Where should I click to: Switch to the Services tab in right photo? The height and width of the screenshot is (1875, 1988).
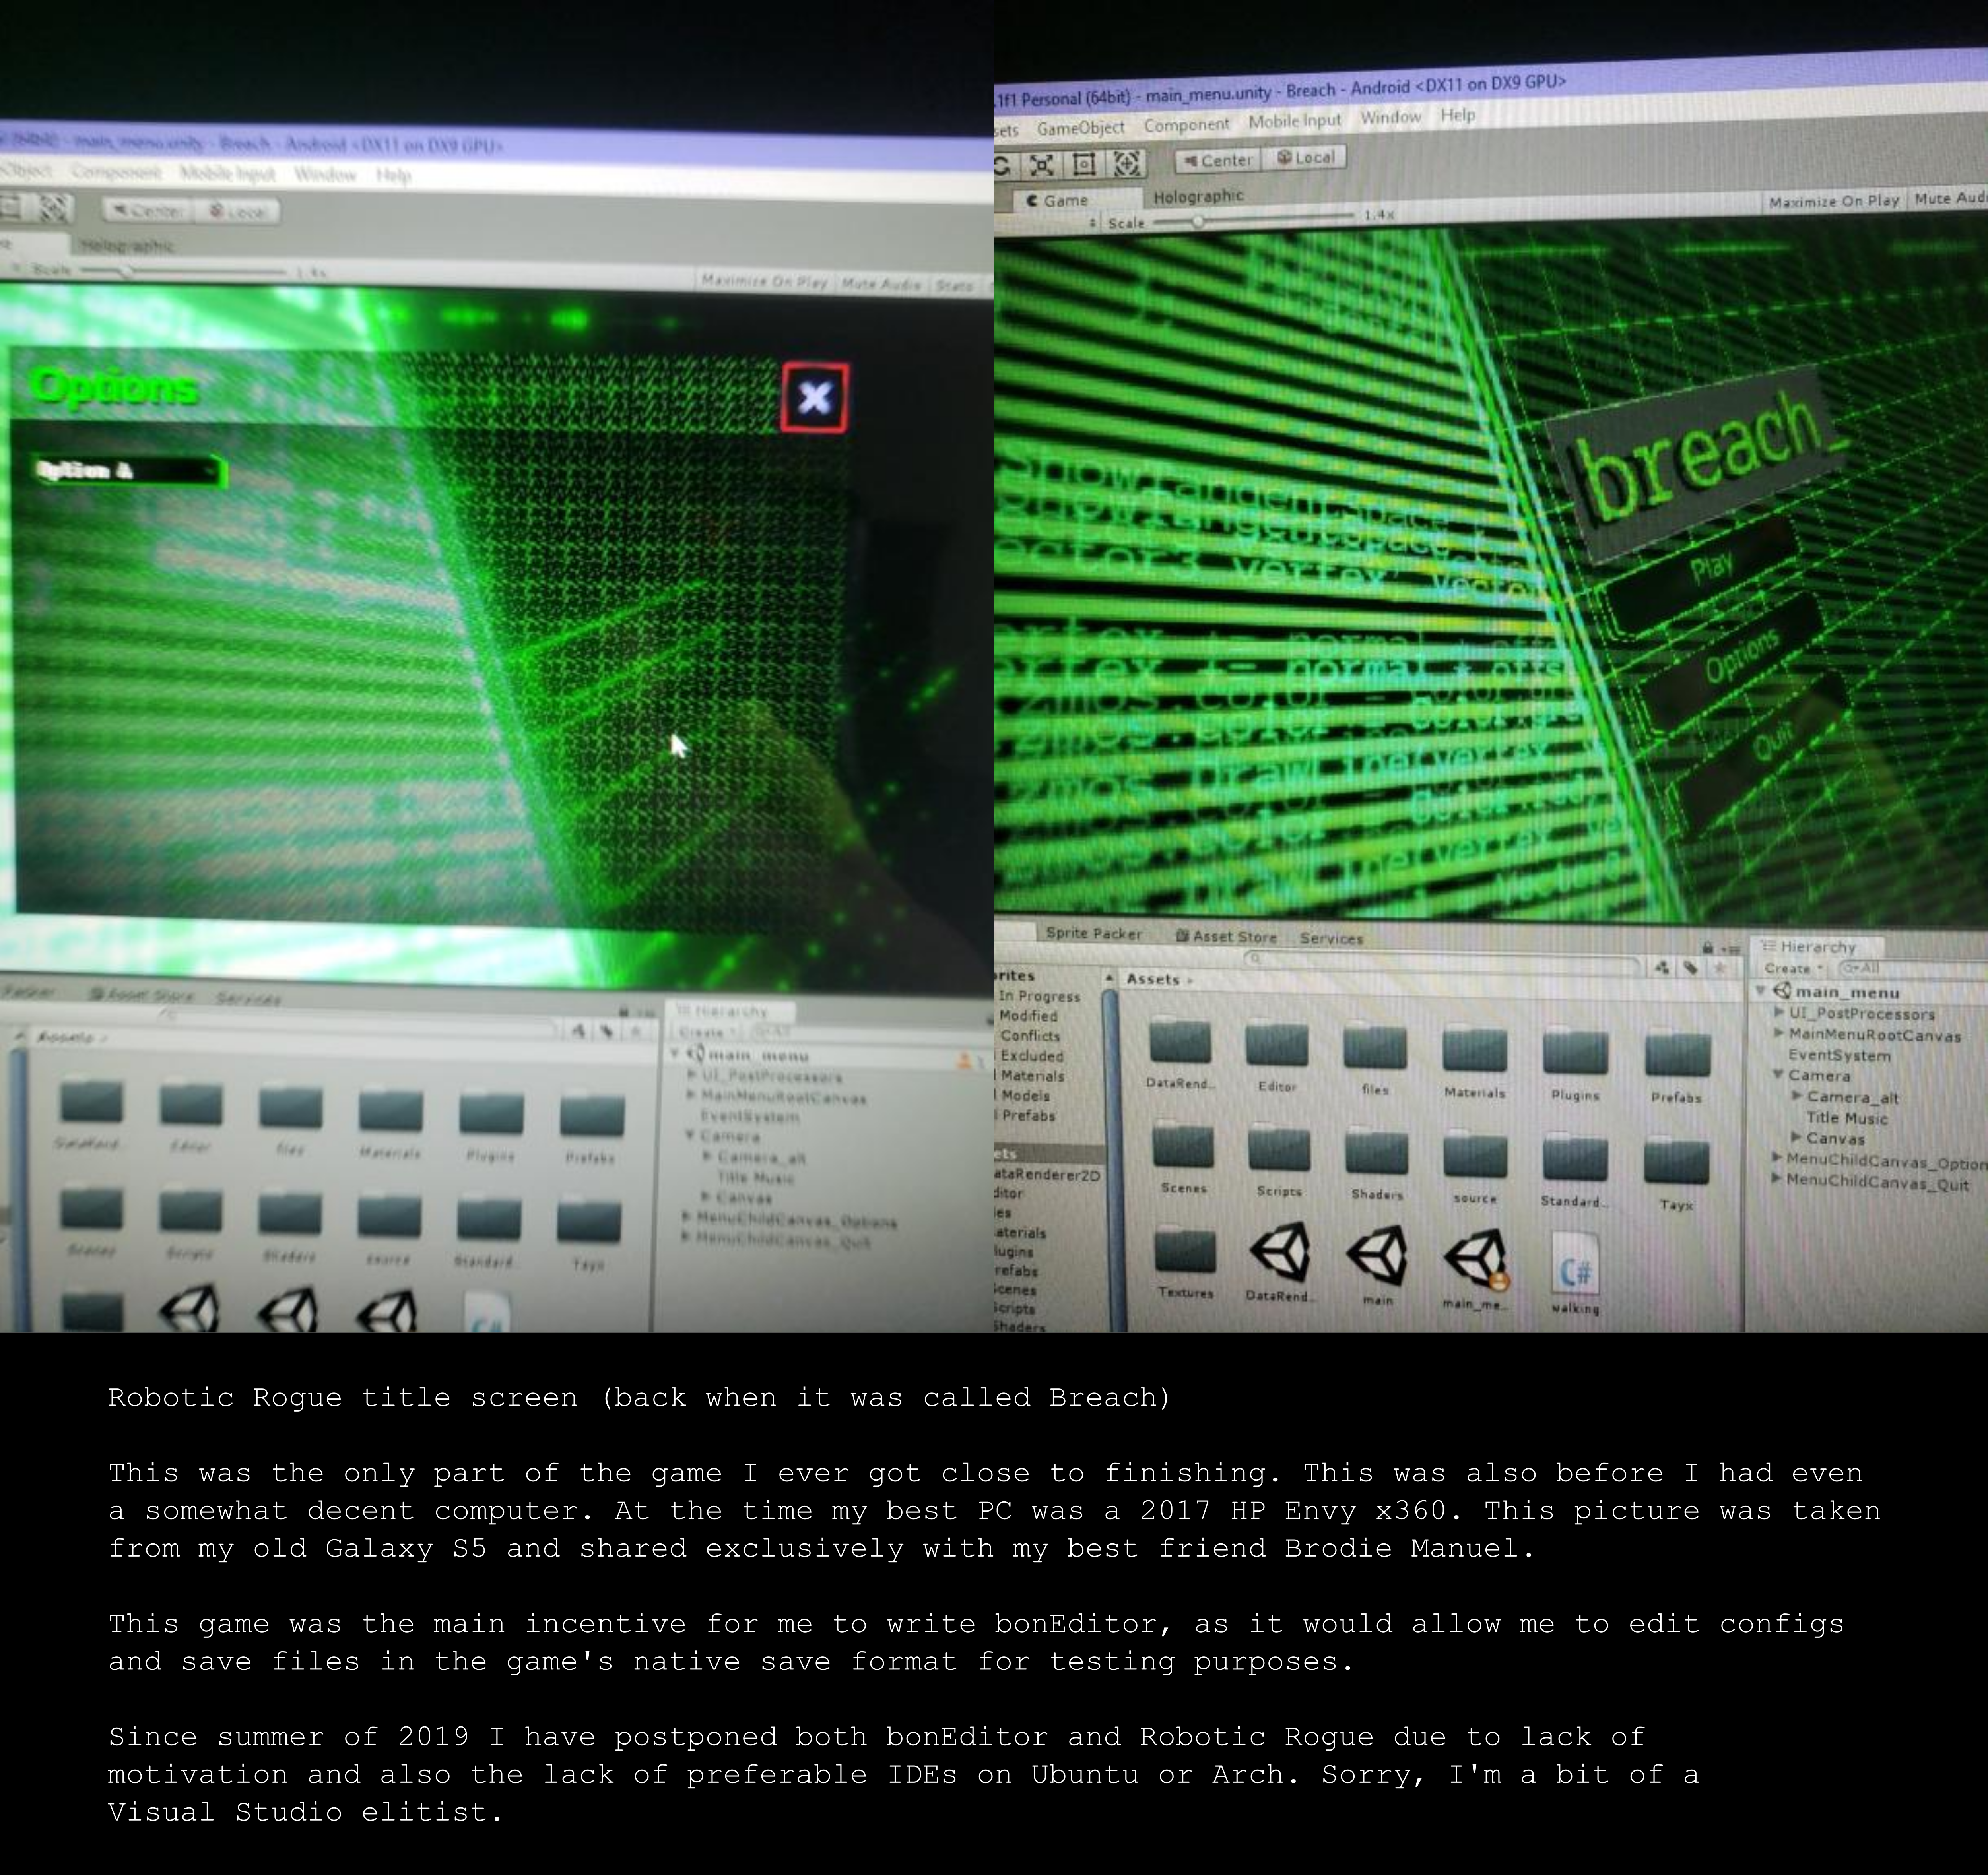[1331, 938]
